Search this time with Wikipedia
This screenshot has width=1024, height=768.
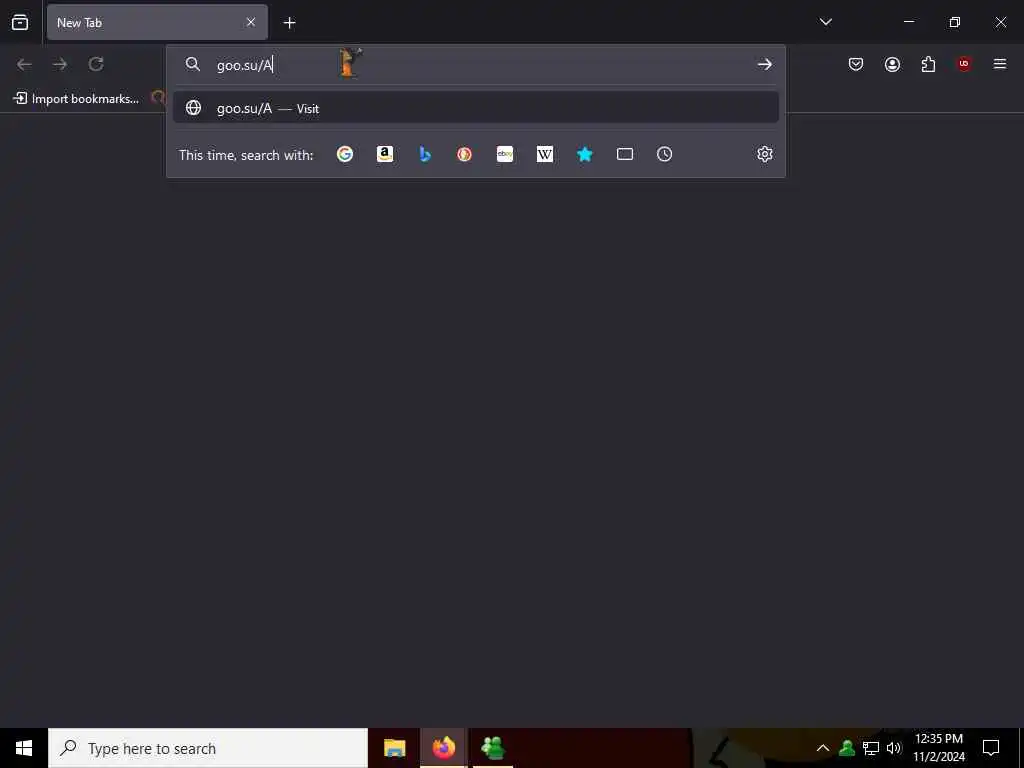(x=545, y=154)
